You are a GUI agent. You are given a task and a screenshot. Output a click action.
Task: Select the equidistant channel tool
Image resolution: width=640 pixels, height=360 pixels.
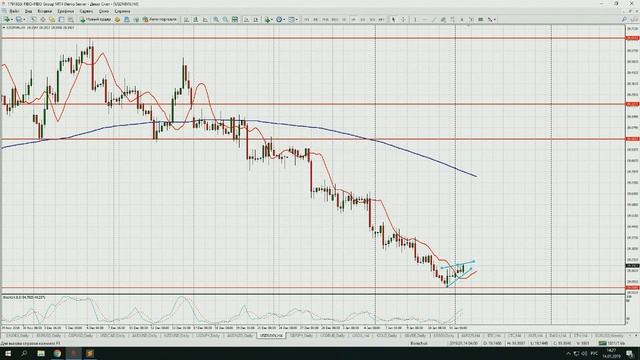[443, 20]
